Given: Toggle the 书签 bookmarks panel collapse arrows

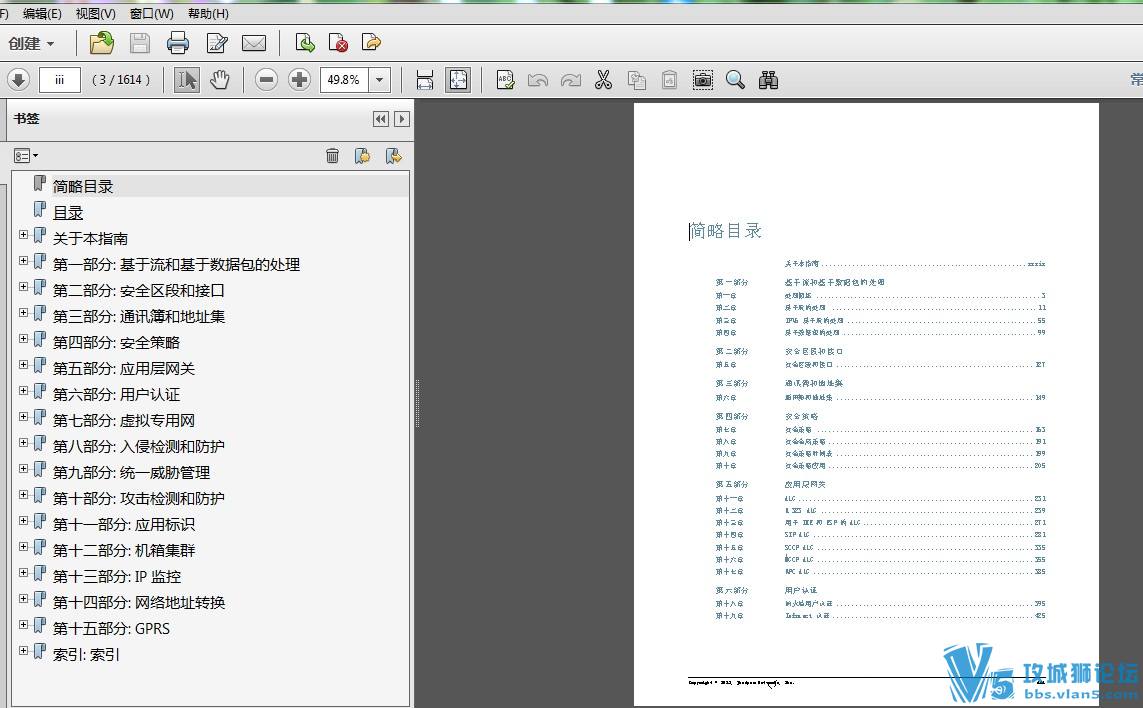Looking at the screenshot, I should pyautogui.click(x=380, y=118).
